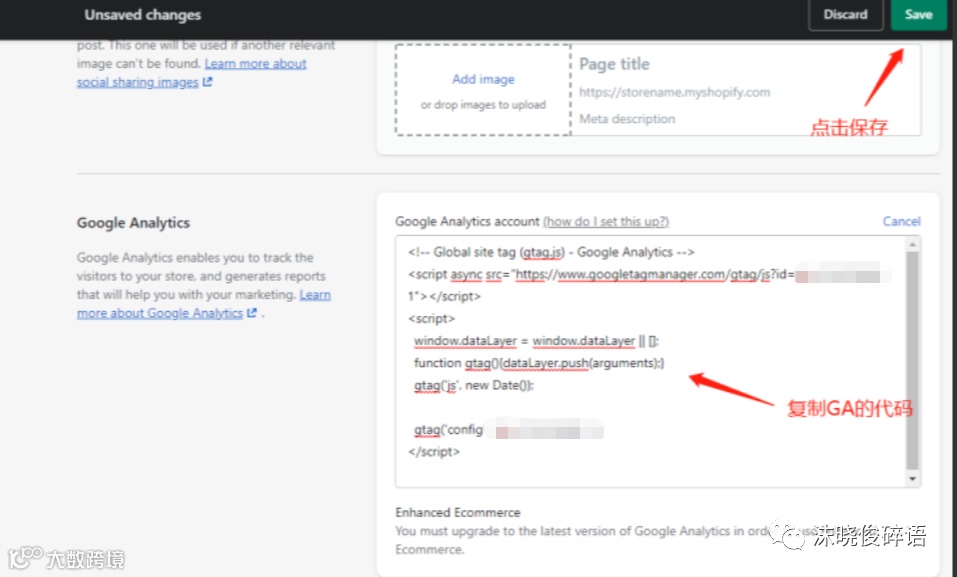
Task: Click the green Save button
Action: [x=919, y=15]
